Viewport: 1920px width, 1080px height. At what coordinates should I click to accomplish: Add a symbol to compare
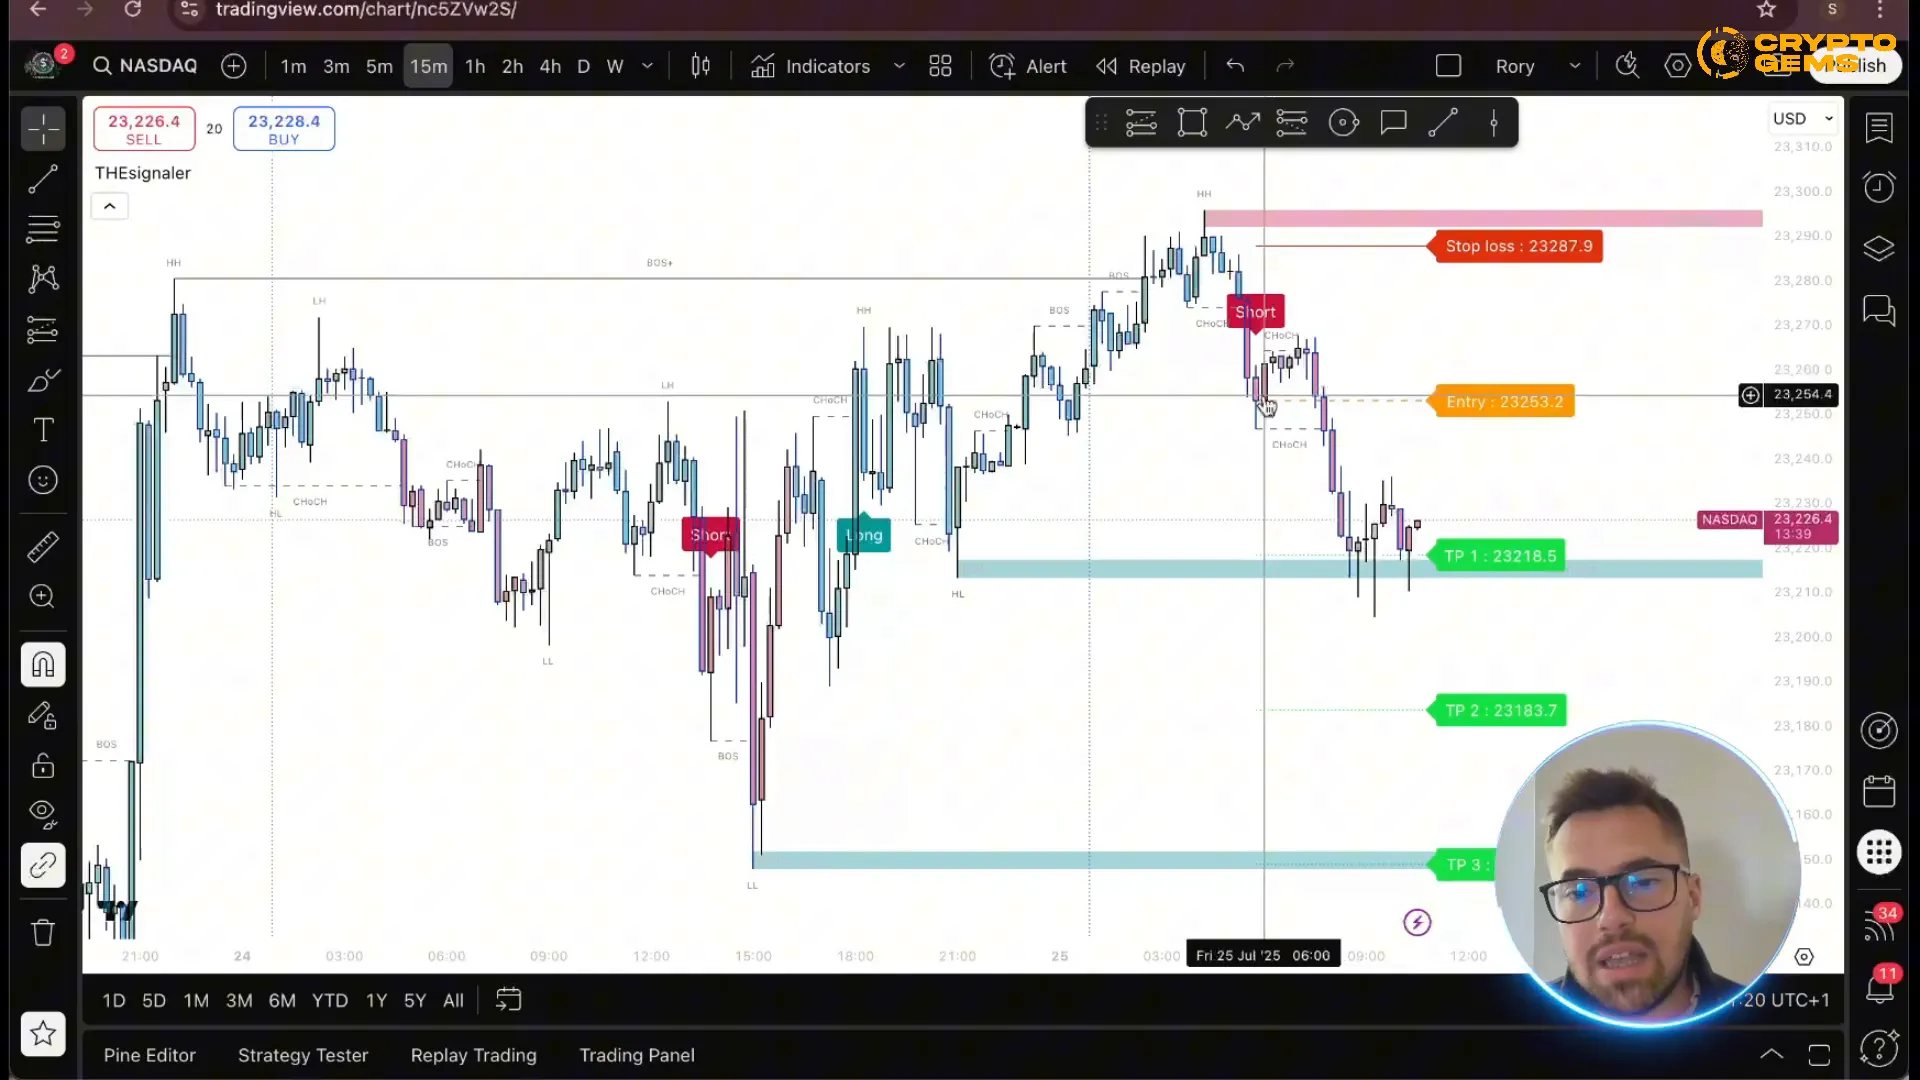pyautogui.click(x=234, y=66)
